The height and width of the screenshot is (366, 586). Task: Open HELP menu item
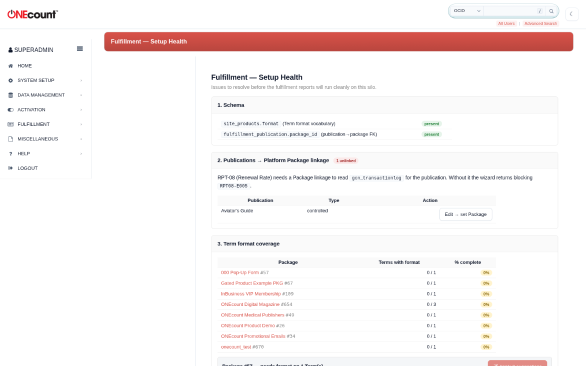(24, 154)
